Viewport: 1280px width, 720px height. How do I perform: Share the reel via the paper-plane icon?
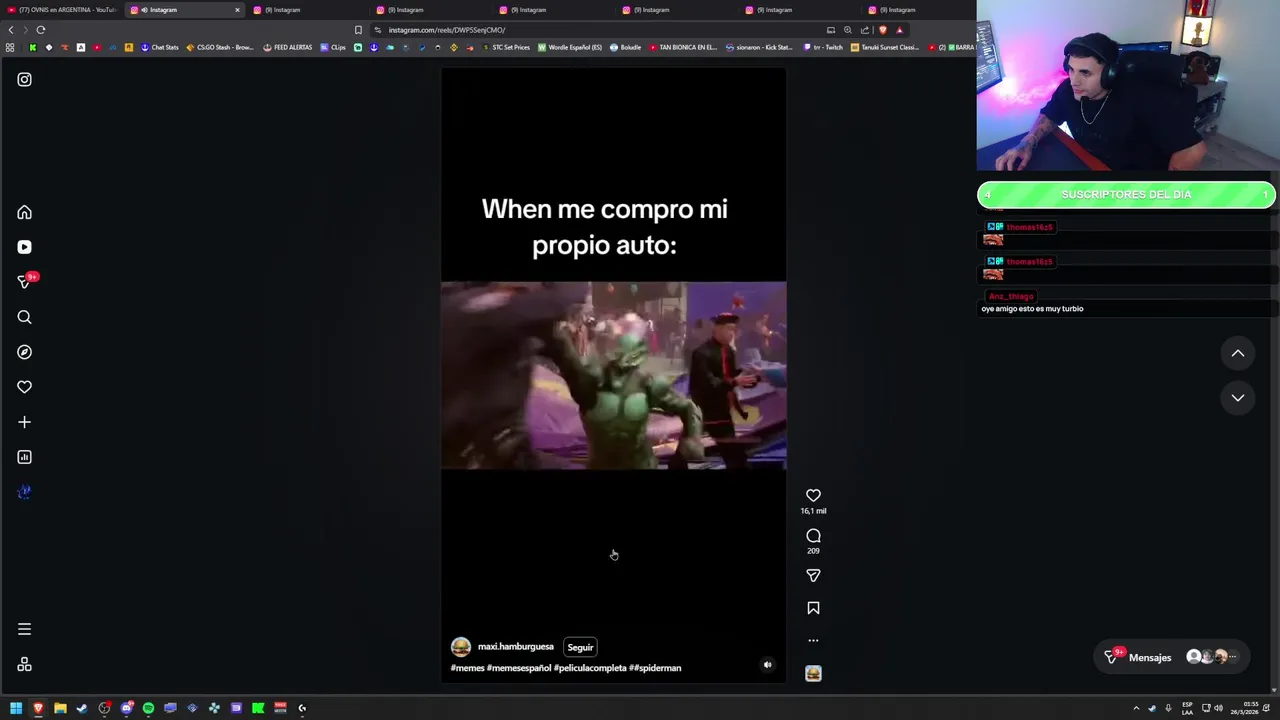[813, 575]
